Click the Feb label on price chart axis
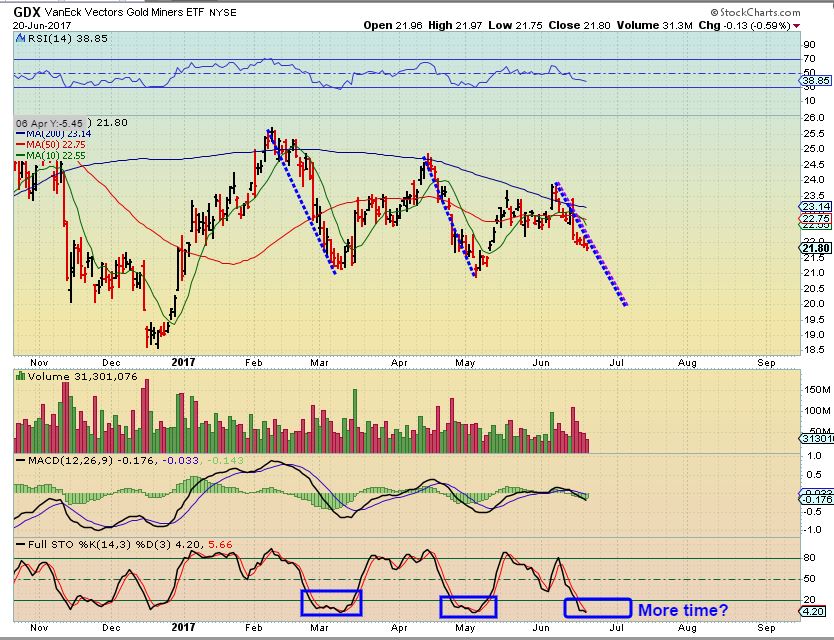Screen dimensions: 834x640 point(254,363)
